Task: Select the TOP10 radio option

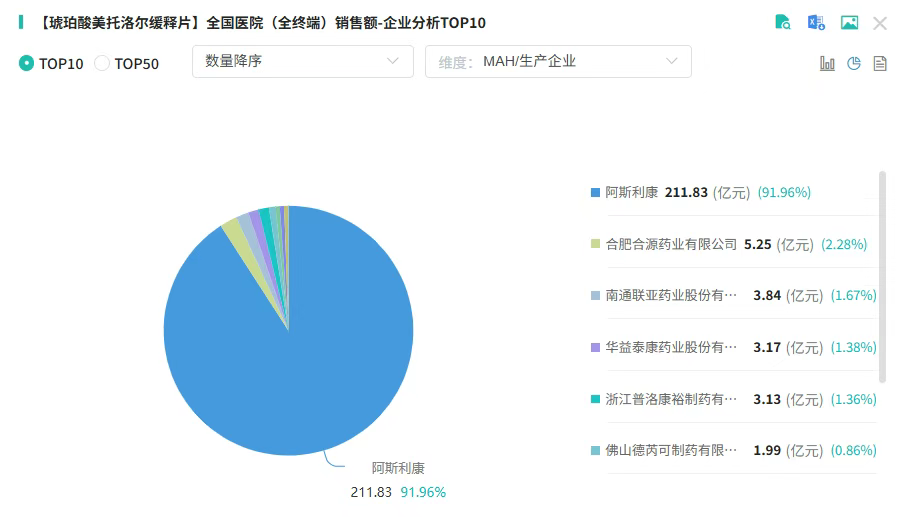Action: tap(27, 63)
